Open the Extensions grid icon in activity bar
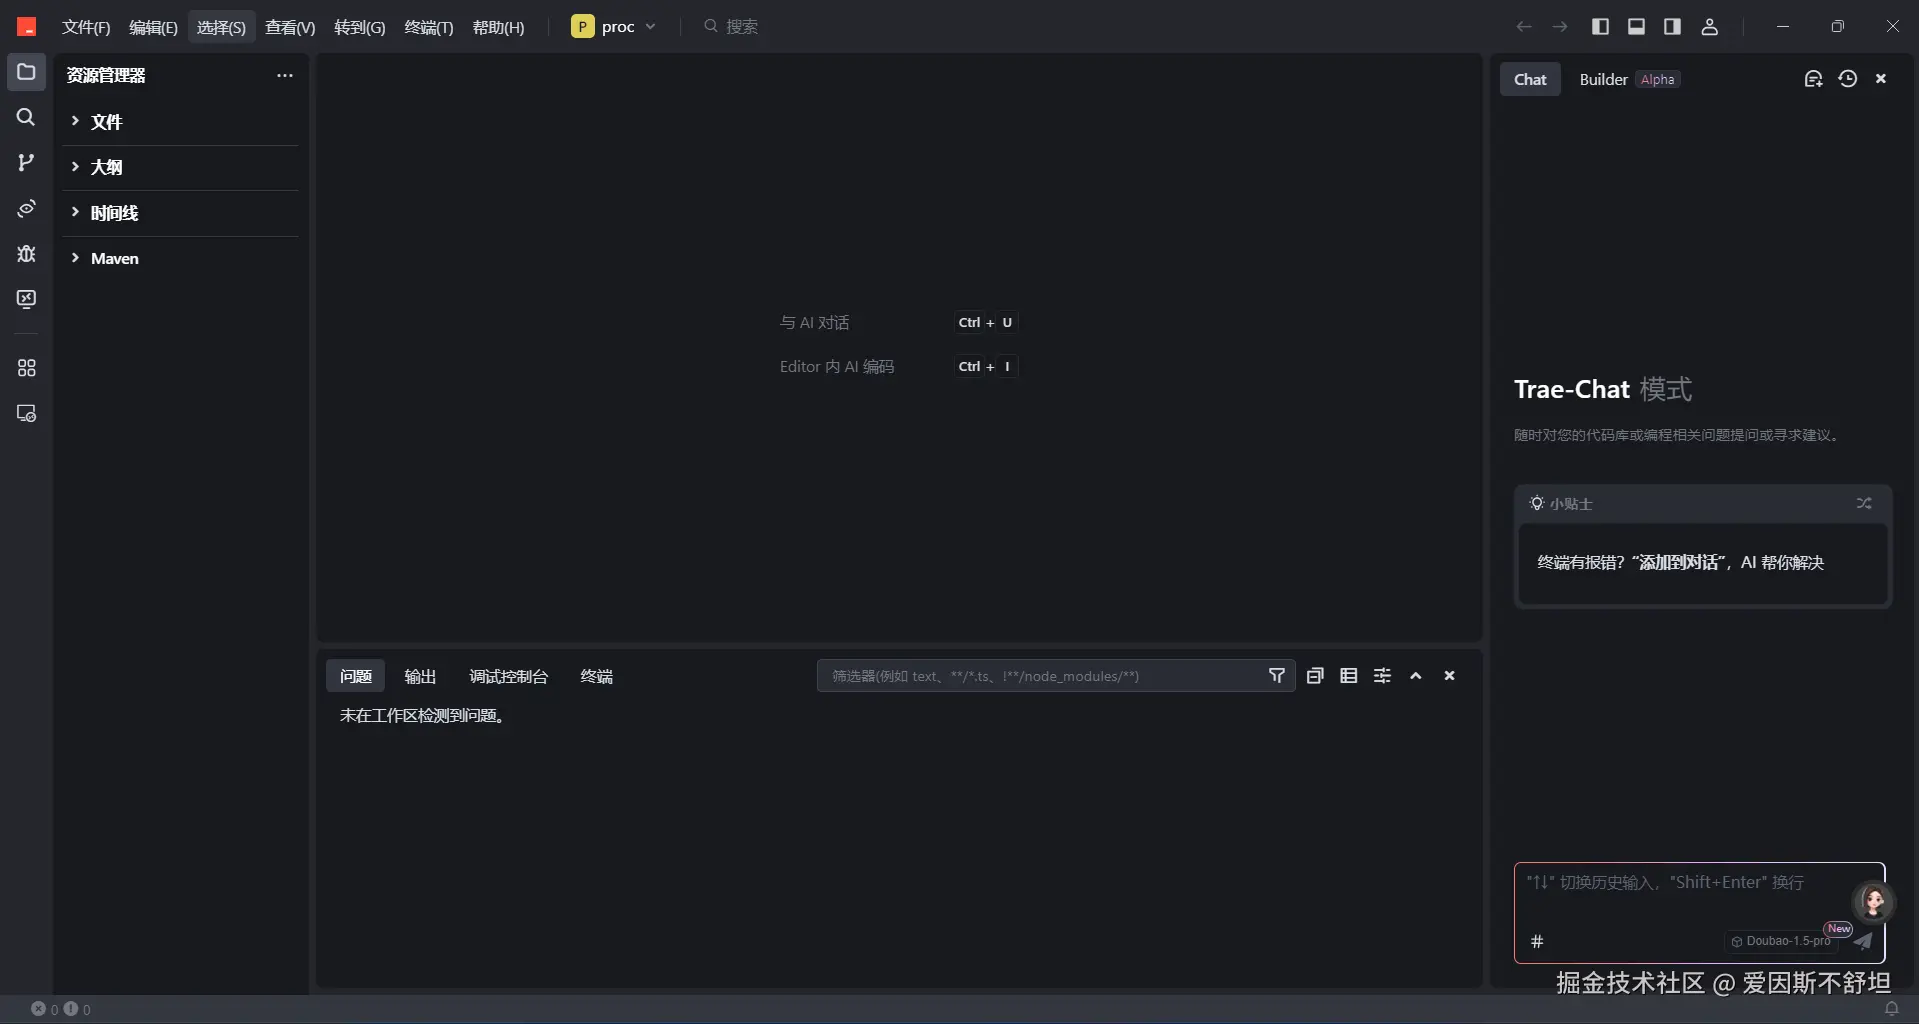Viewport: 1919px width, 1024px height. point(26,368)
